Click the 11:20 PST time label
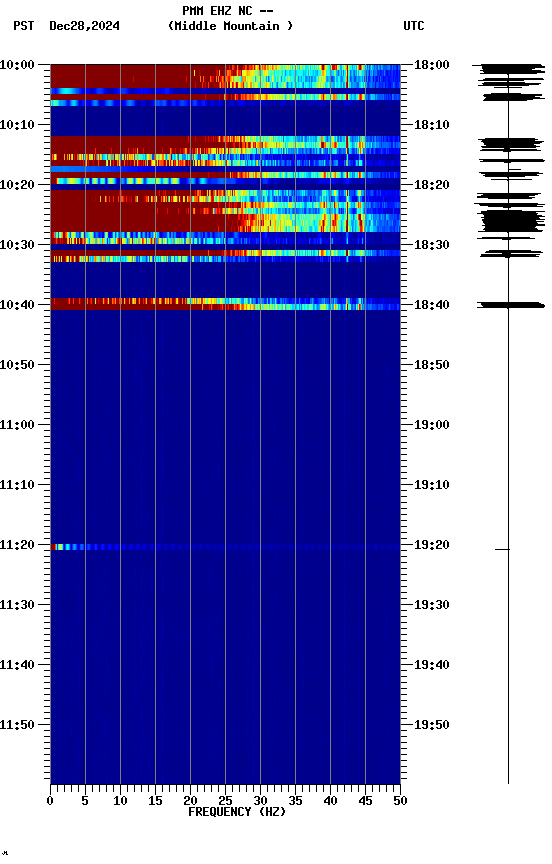This screenshot has height=864, width=552. [17, 546]
